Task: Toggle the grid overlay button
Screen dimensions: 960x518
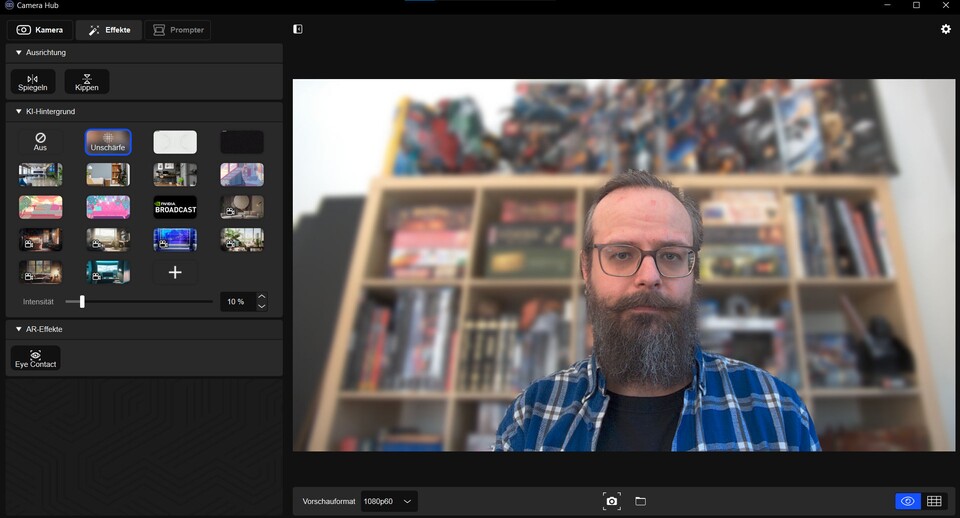Action: [934, 501]
